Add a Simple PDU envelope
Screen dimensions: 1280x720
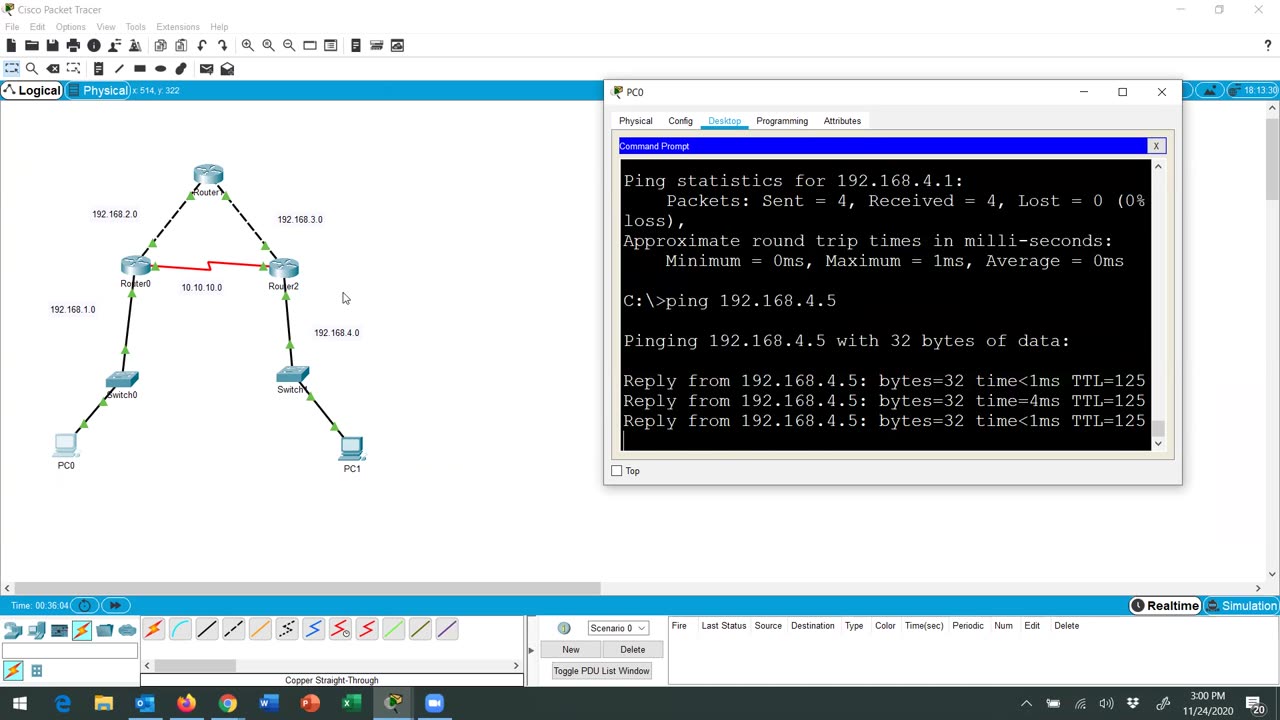click(x=206, y=69)
